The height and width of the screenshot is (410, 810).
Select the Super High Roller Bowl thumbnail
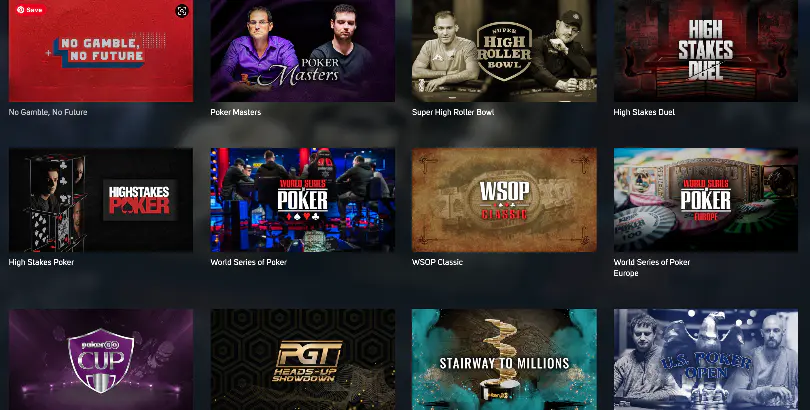(x=504, y=51)
